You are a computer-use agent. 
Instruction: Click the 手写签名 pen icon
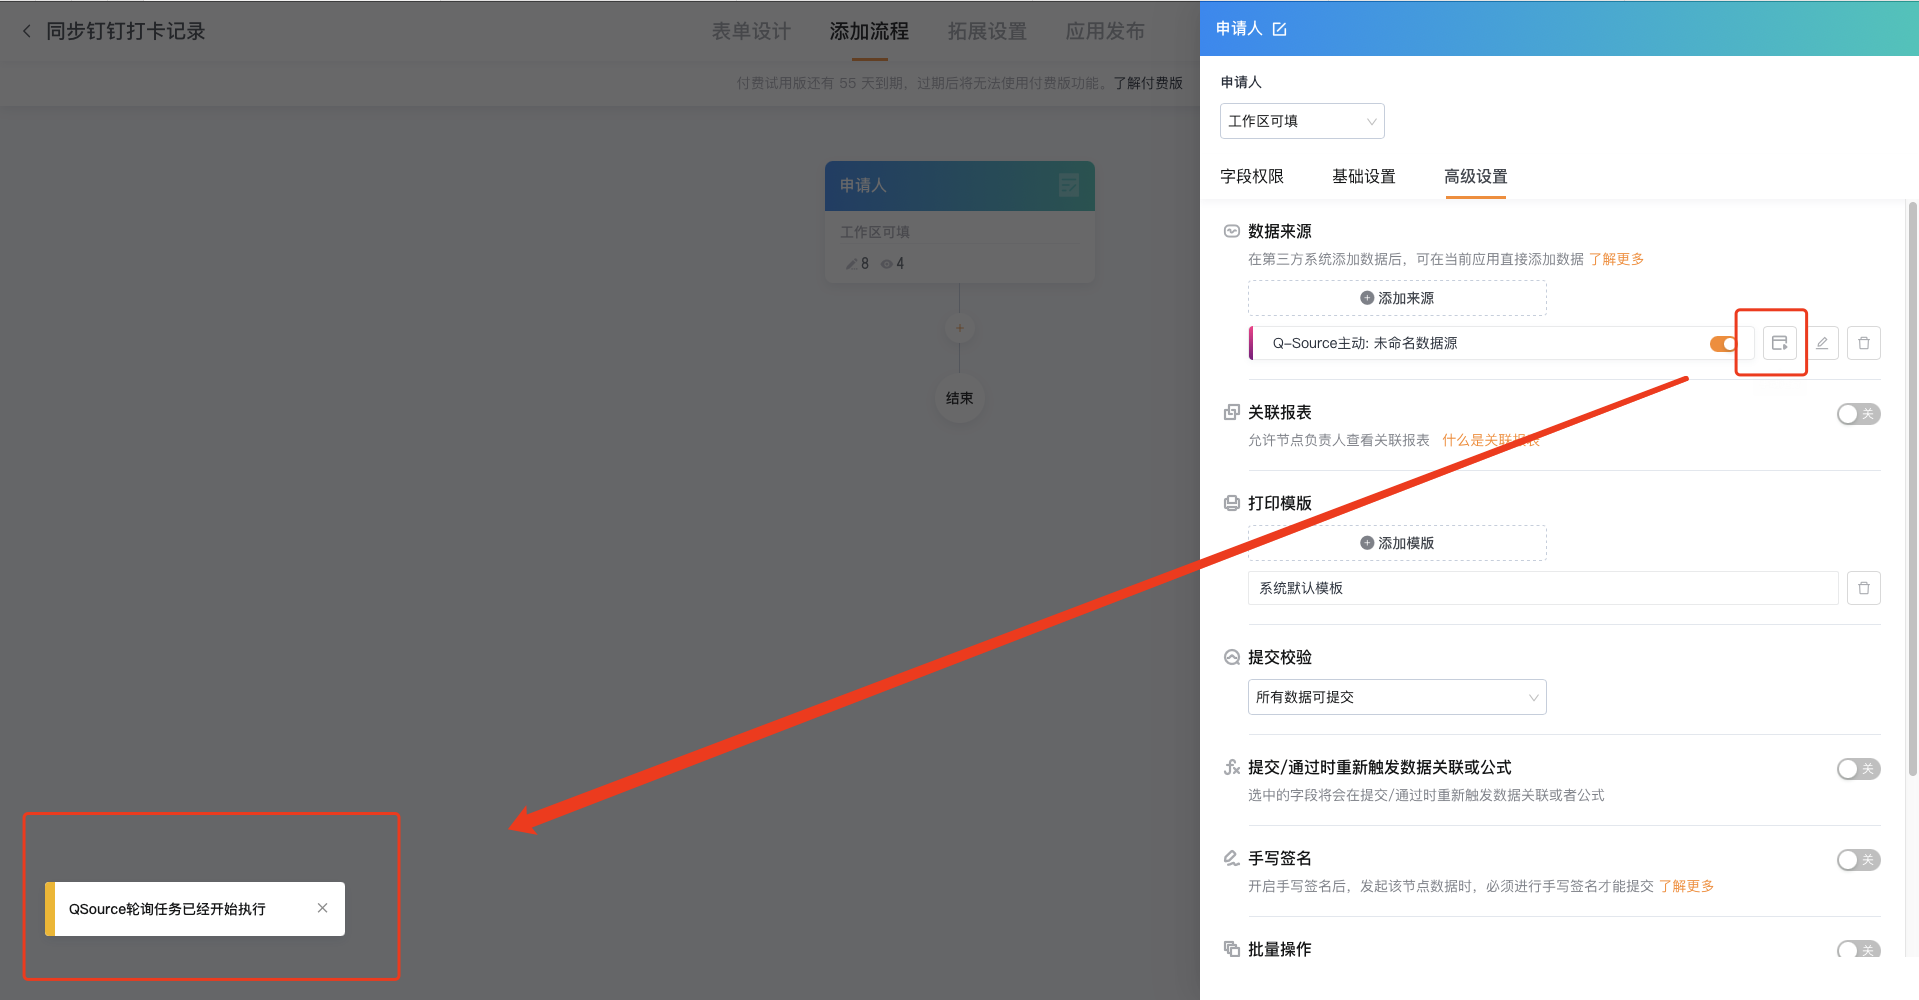pos(1232,858)
